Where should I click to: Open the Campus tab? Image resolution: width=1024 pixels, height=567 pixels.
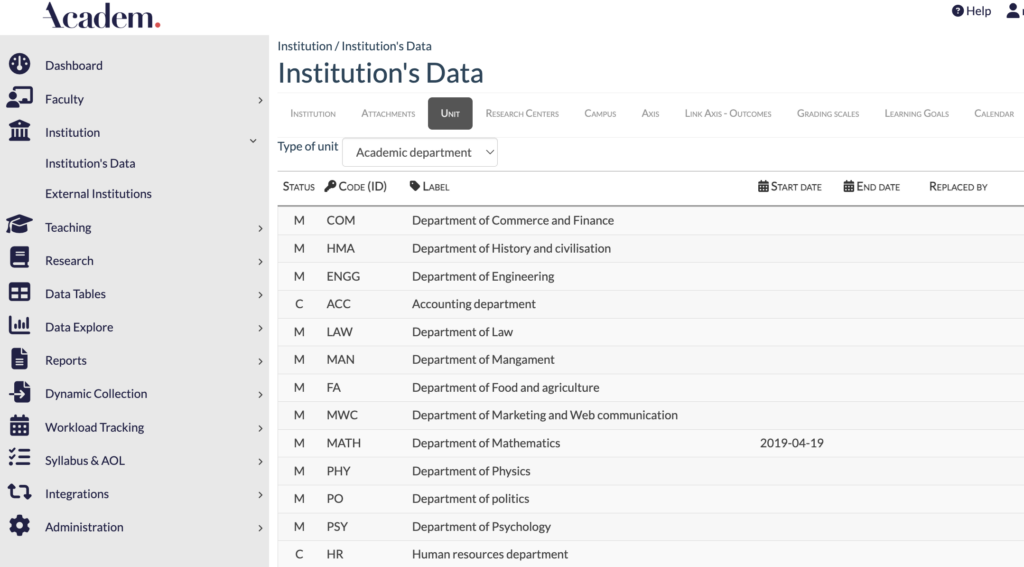[600, 114]
